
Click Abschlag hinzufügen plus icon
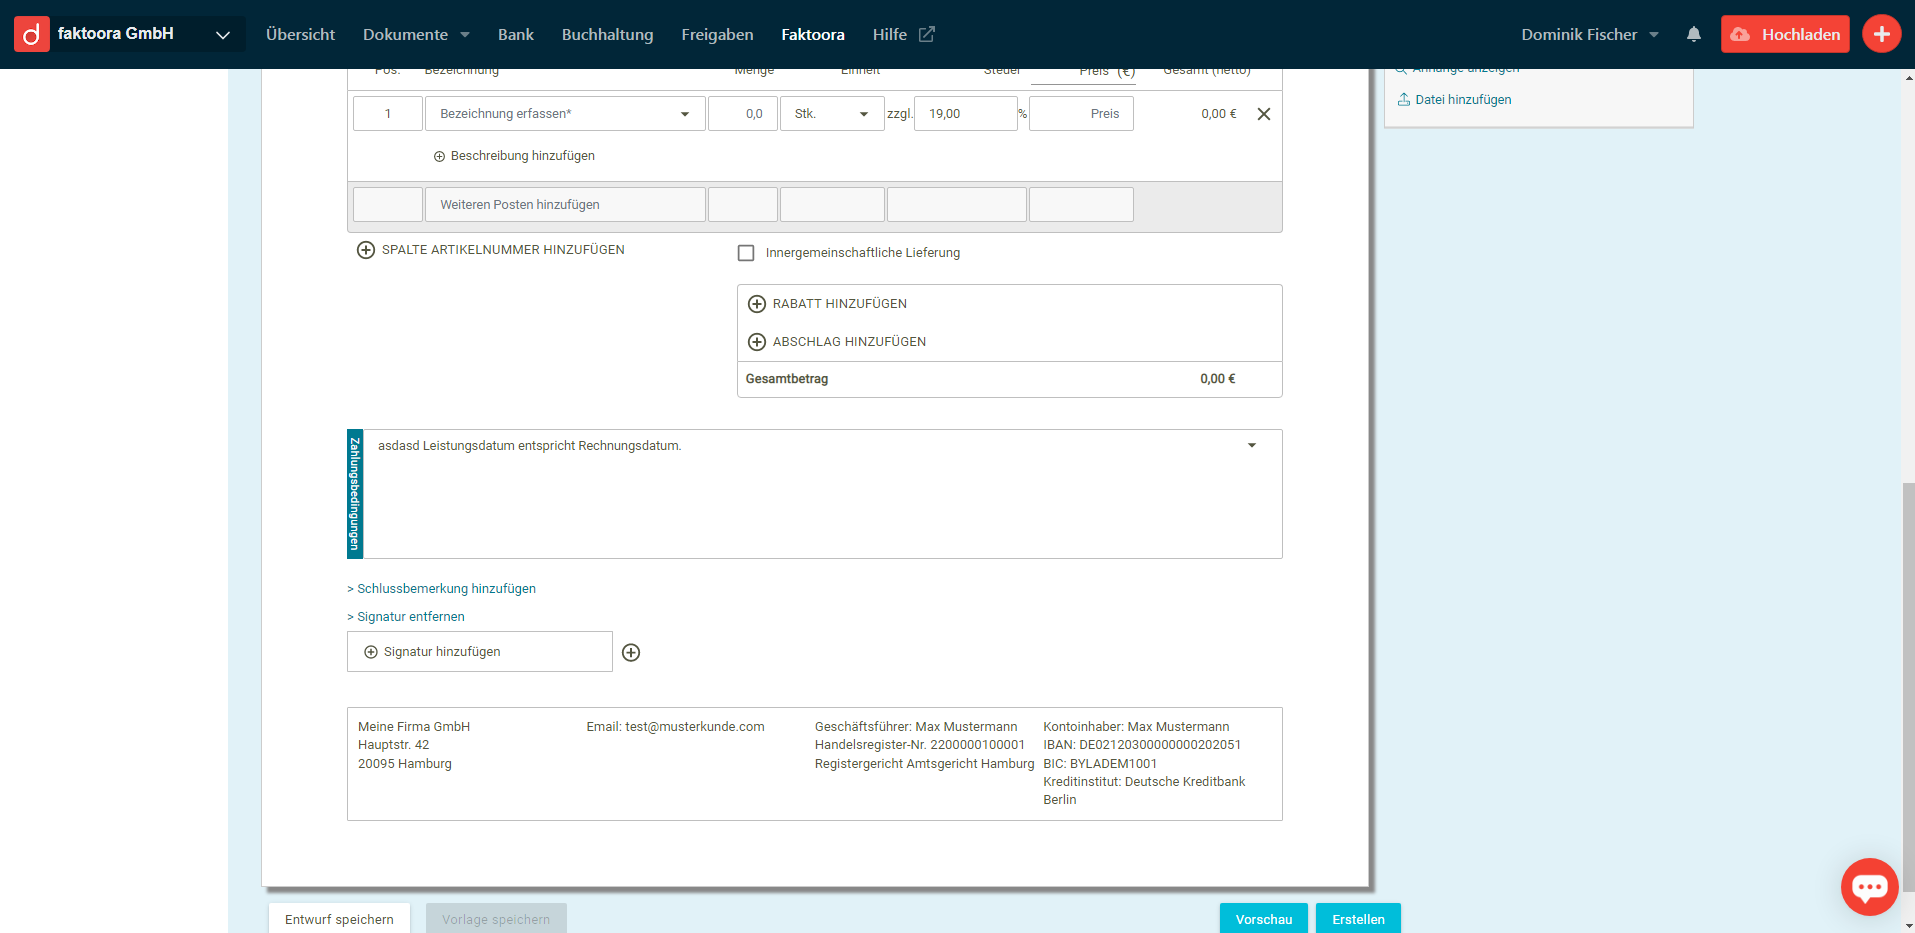click(x=757, y=342)
